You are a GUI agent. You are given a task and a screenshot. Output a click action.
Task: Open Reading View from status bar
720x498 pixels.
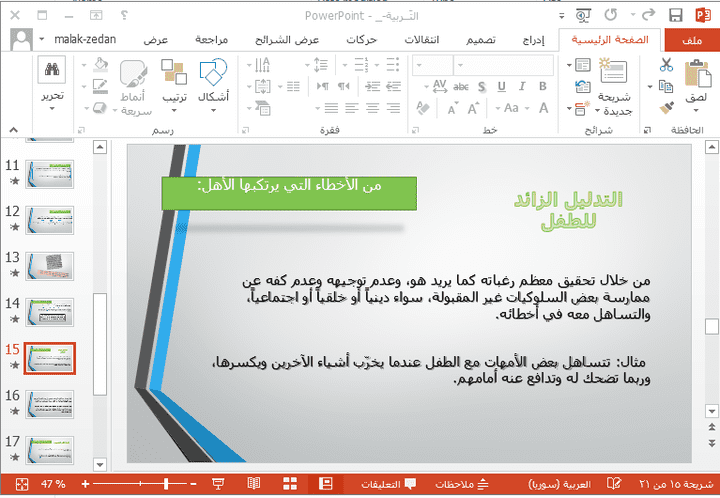pyautogui.click(x=254, y=484)
